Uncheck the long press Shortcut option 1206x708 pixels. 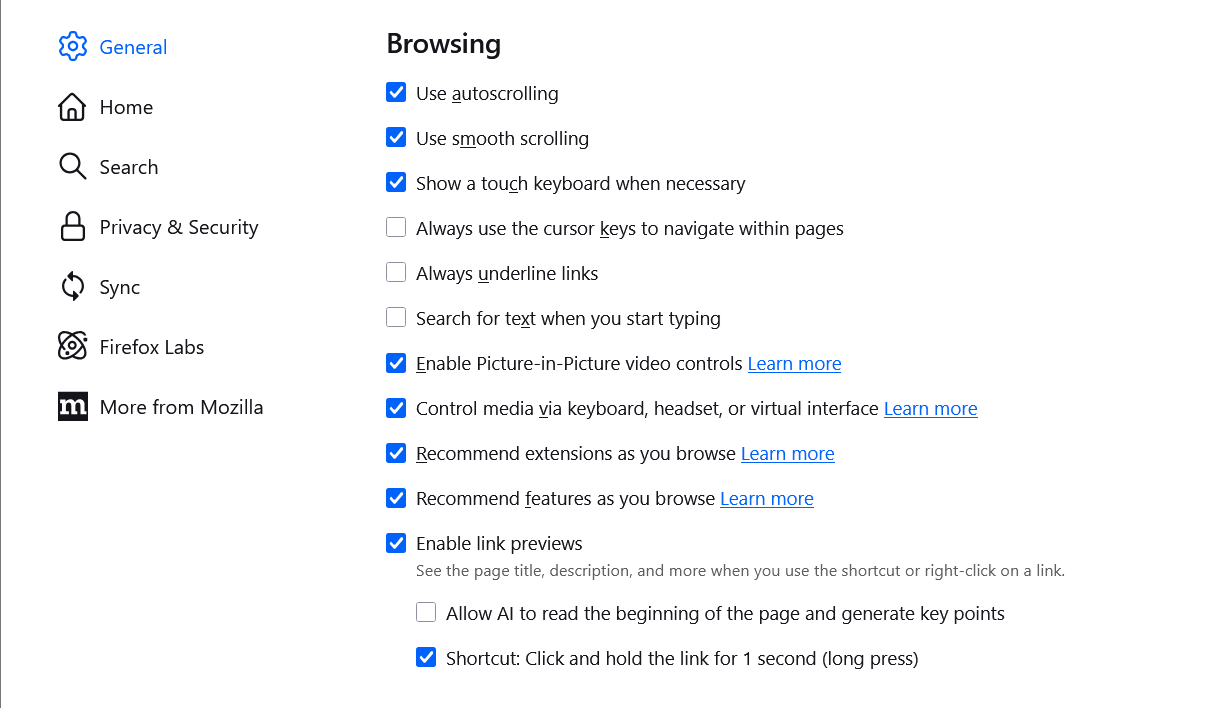point(426,658)
